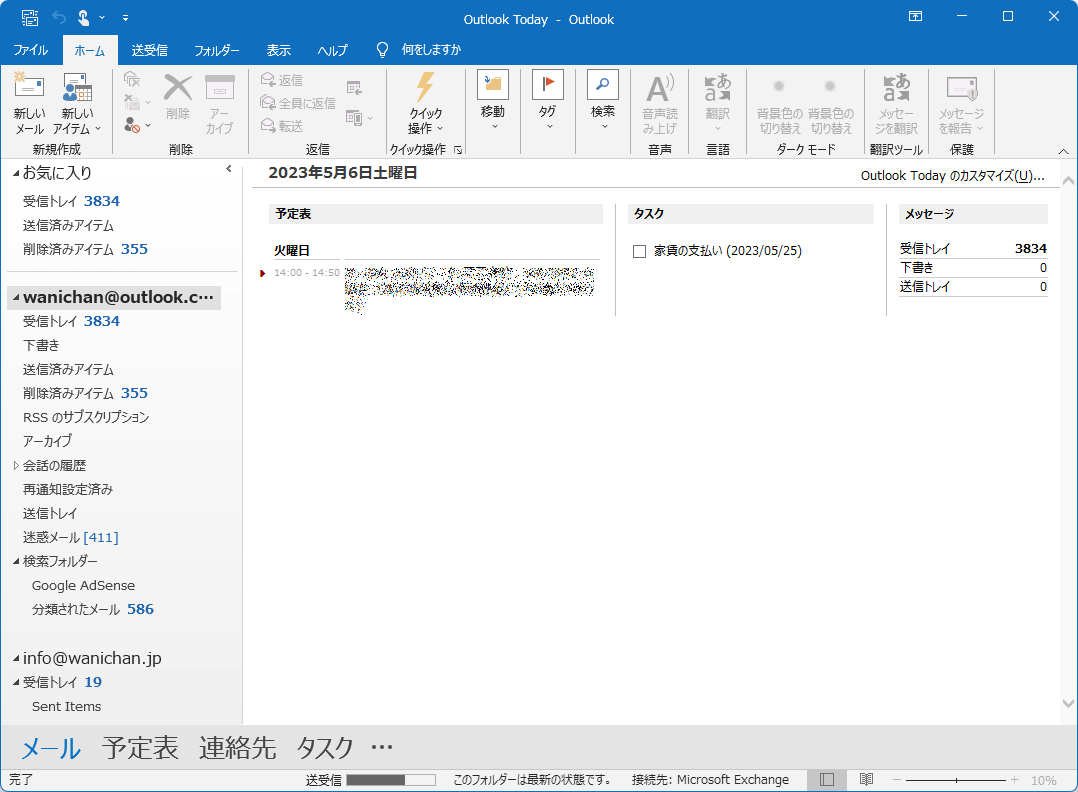Collapse the ribbon with the up chevron
The width and height of the screenshot is (1078, 792).
[x=1063, y=151]
